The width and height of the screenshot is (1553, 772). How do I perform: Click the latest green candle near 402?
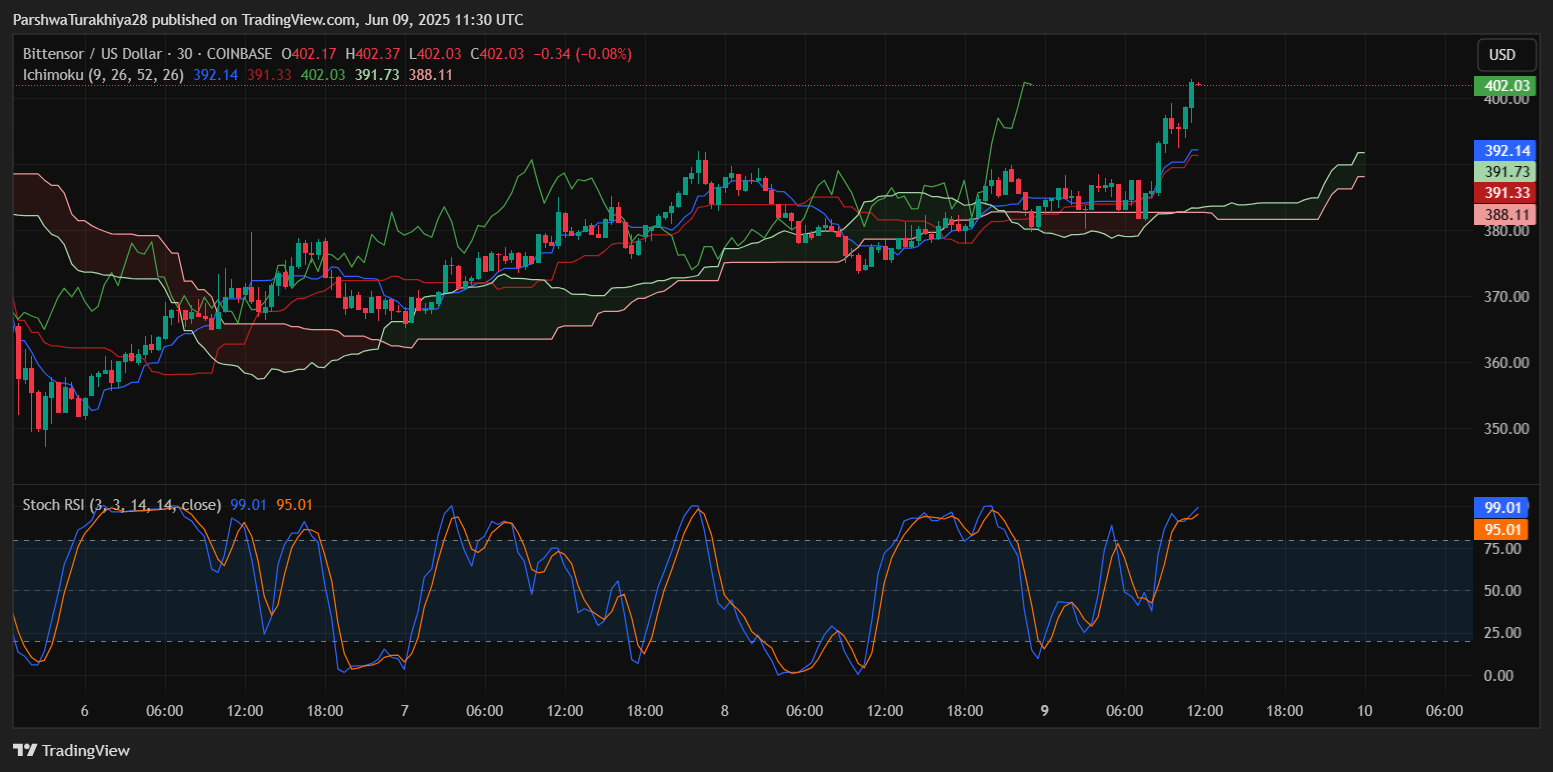[1192, 95]
